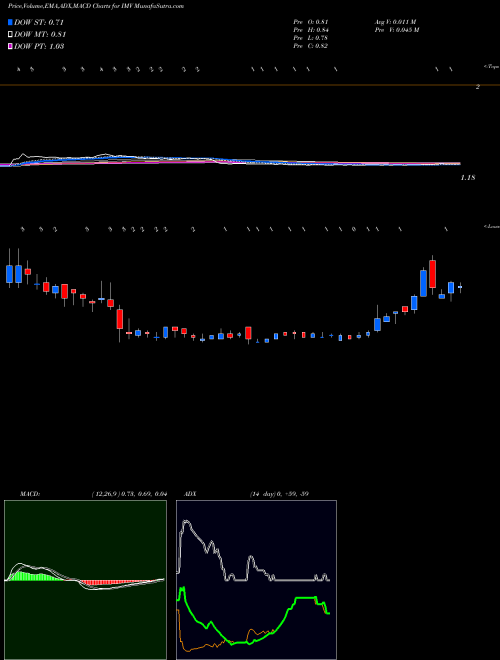Click the 'Pre H: 0.84' high value
This screenshot has height=660, width=500.
click(x=311, y=30)
